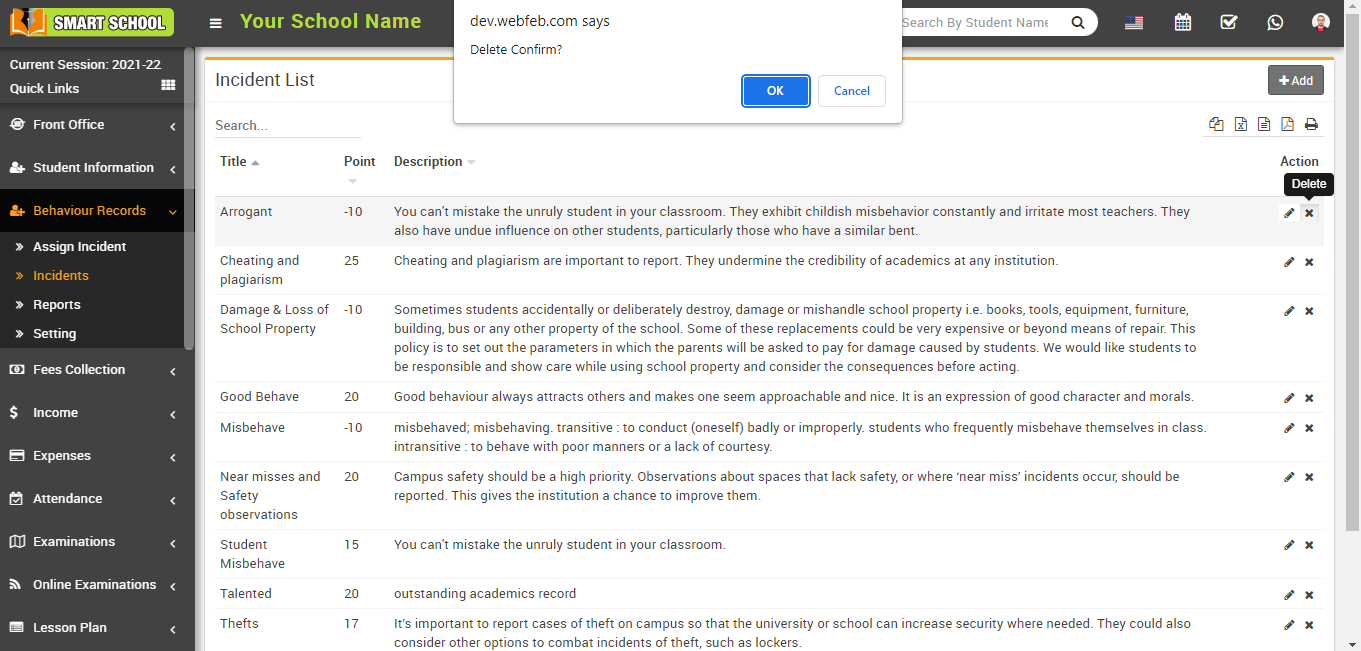1361x651 pixels.
Task: Click the edit pencil for Arrogant incident
Action: click(x=1289, y=213)
